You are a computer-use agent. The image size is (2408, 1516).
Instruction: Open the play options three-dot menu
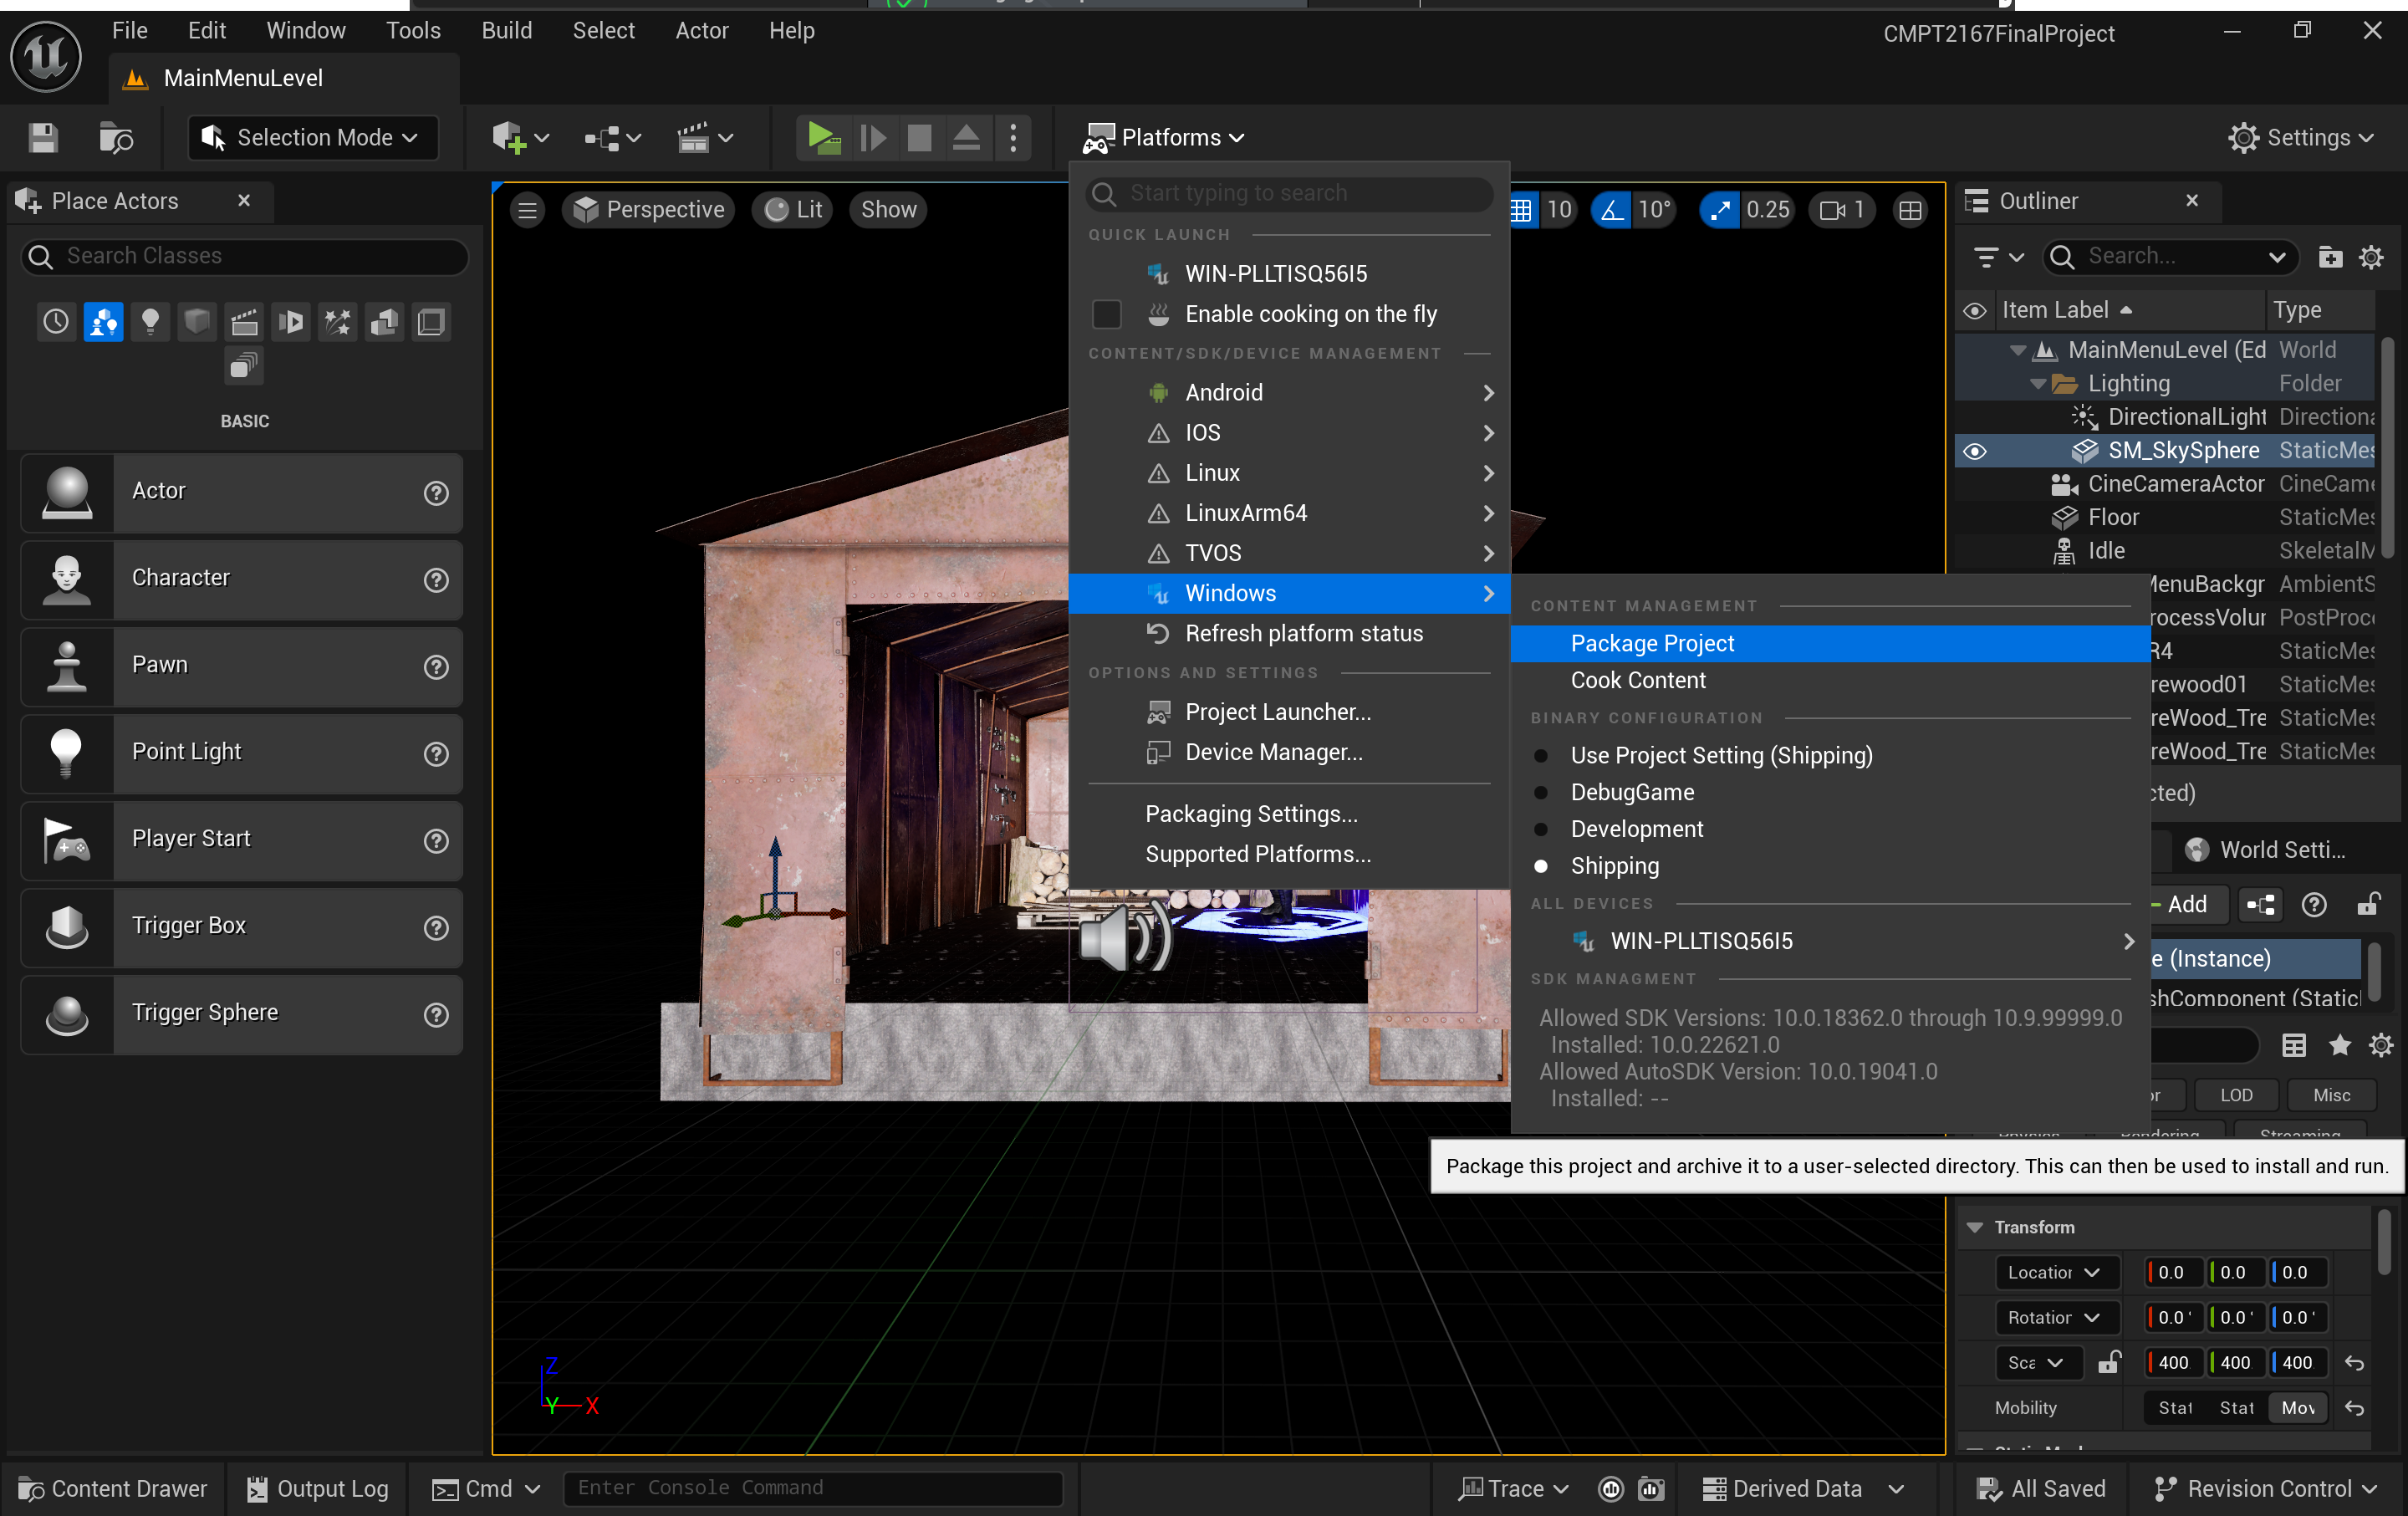[x=1013, y=137]
